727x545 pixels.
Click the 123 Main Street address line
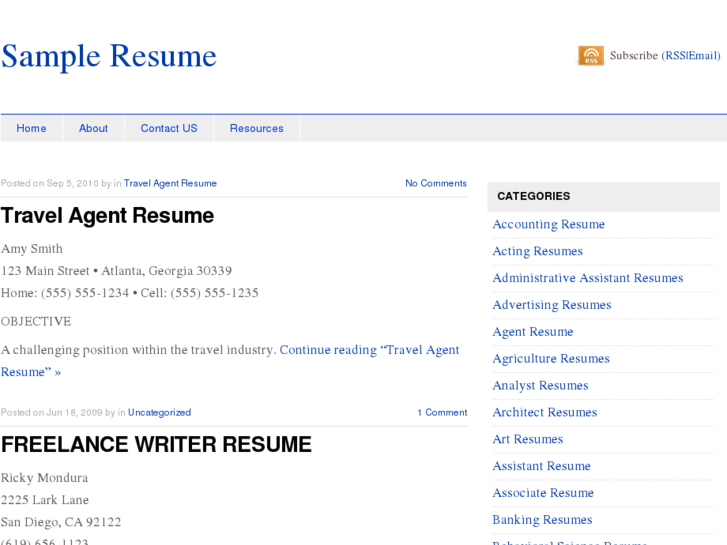(x=116, y=271)
